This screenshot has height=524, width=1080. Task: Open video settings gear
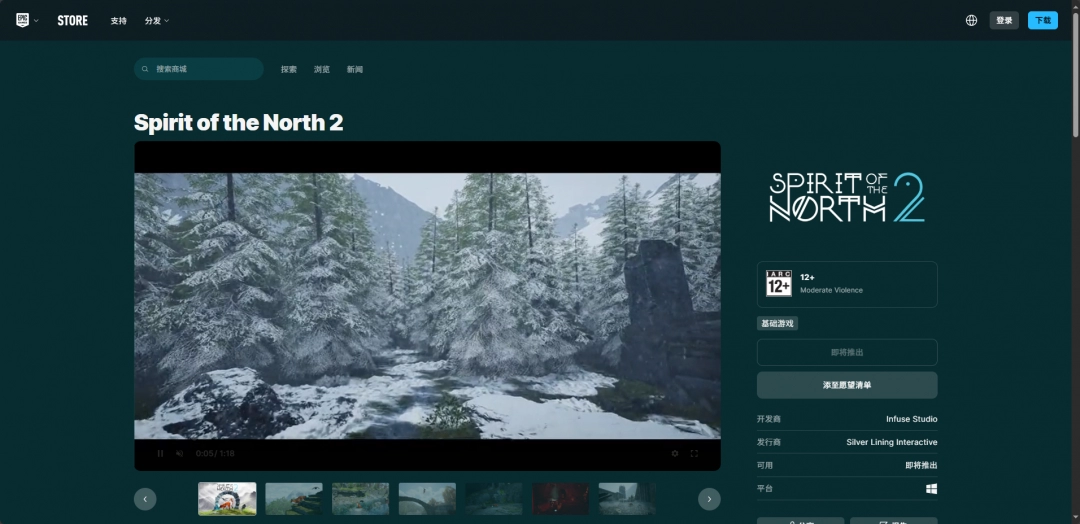tap(675, 454)
